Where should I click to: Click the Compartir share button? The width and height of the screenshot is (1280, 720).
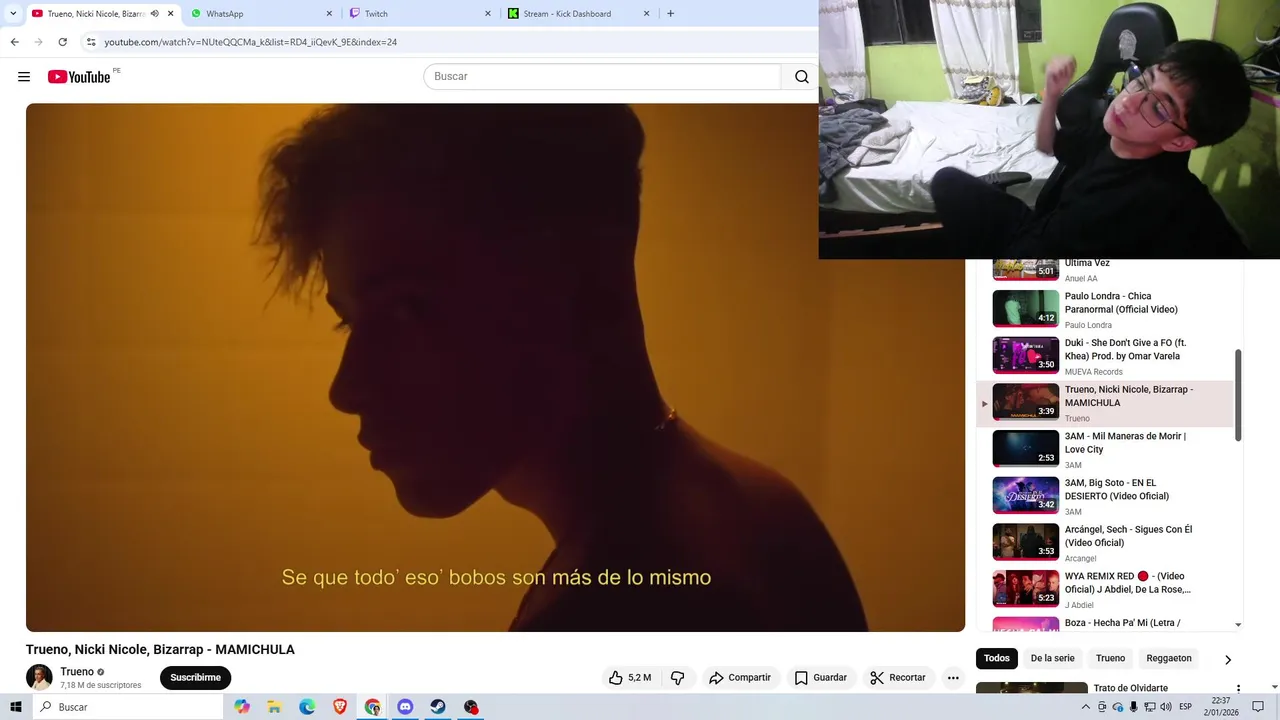740,677
